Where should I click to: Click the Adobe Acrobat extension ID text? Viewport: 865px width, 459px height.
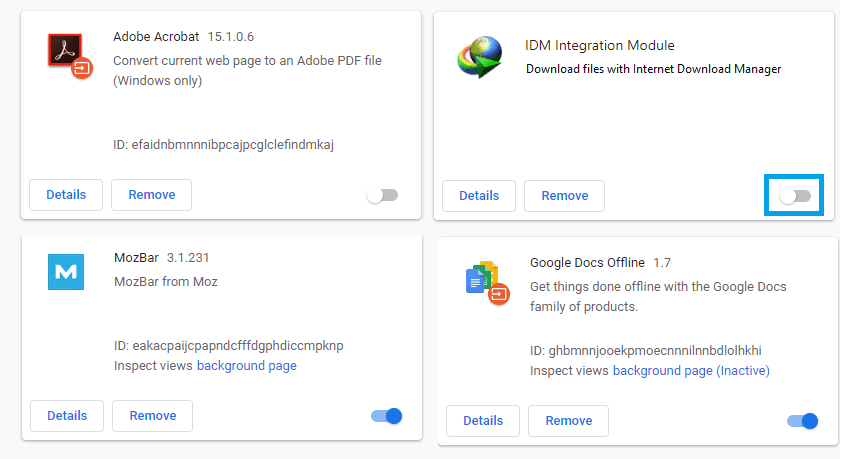[x=223, y=145]
